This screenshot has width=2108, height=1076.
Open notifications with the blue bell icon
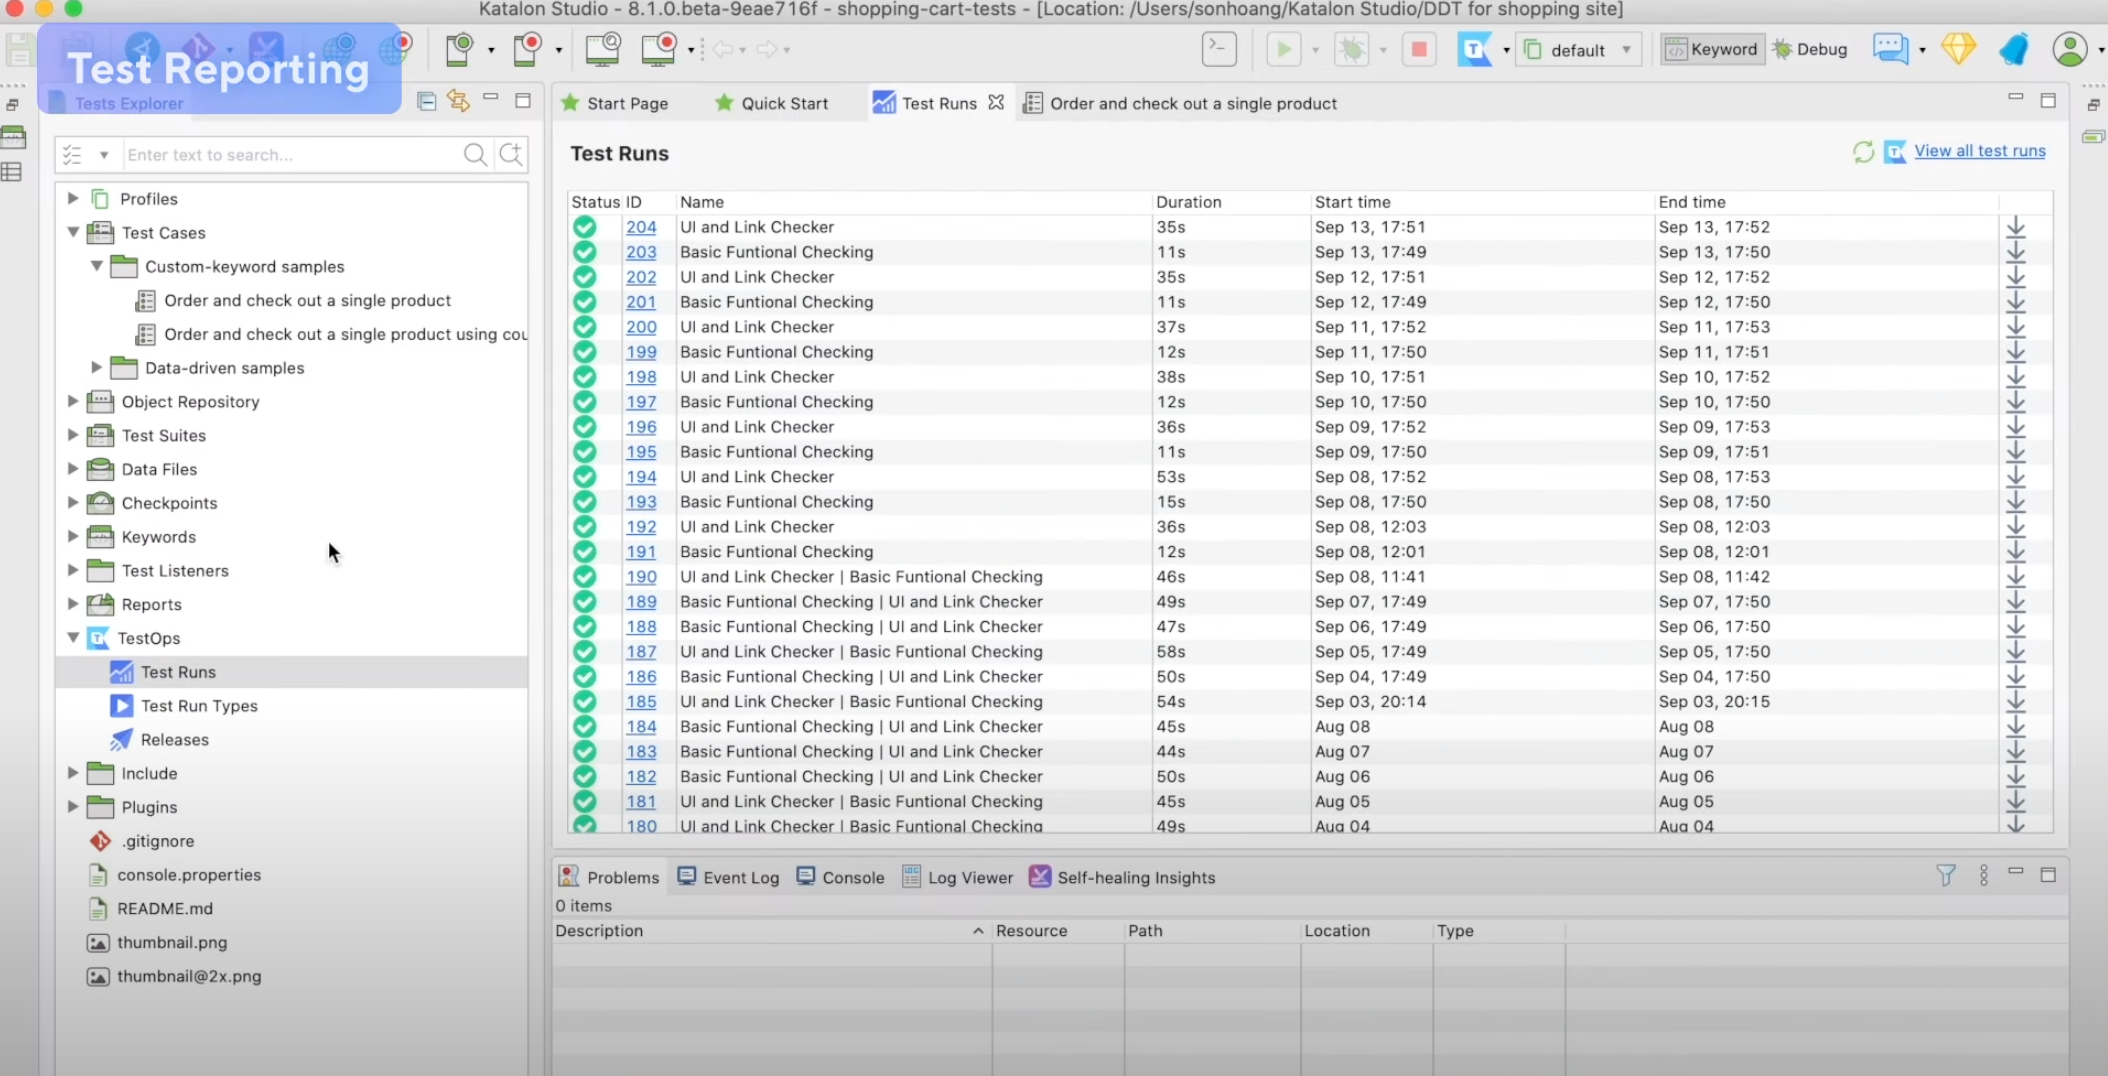click(2014, 49)
